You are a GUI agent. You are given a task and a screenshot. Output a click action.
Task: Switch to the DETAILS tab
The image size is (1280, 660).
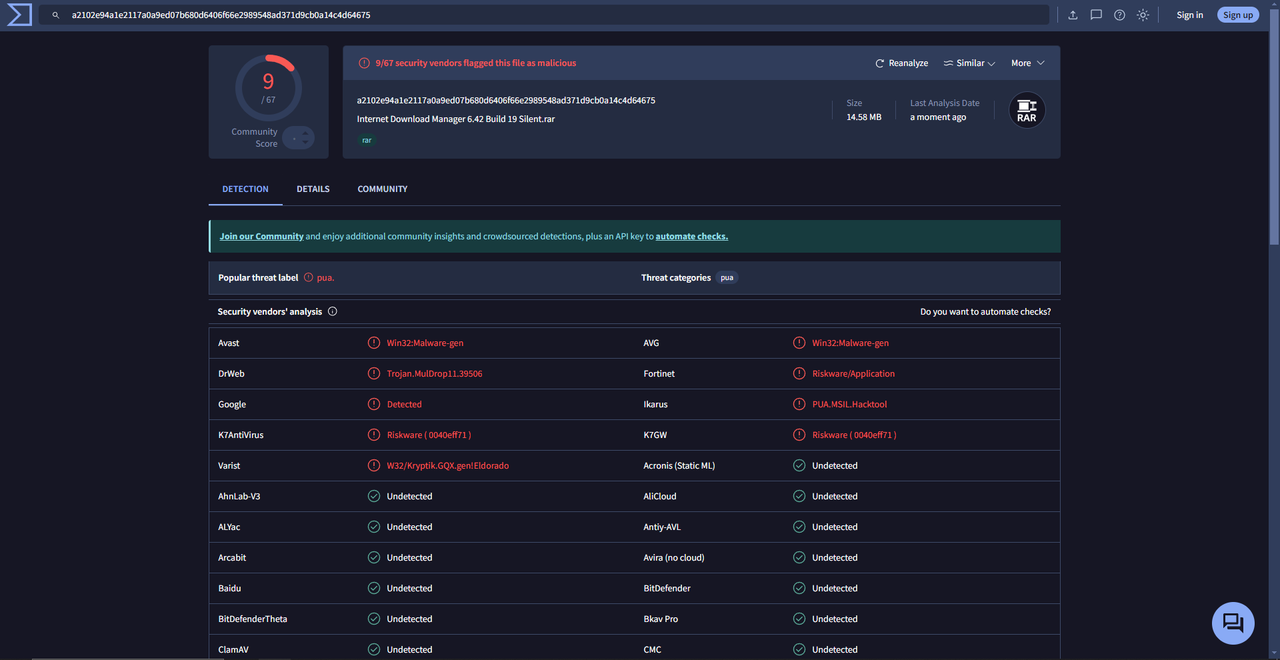click(313, 189)
